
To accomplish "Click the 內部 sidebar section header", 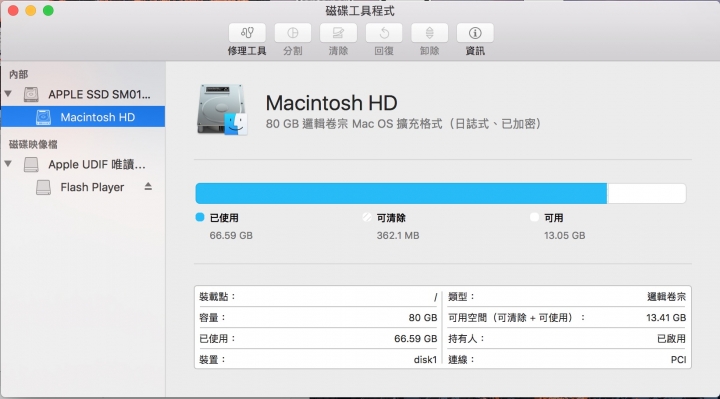I will [19, 74].
